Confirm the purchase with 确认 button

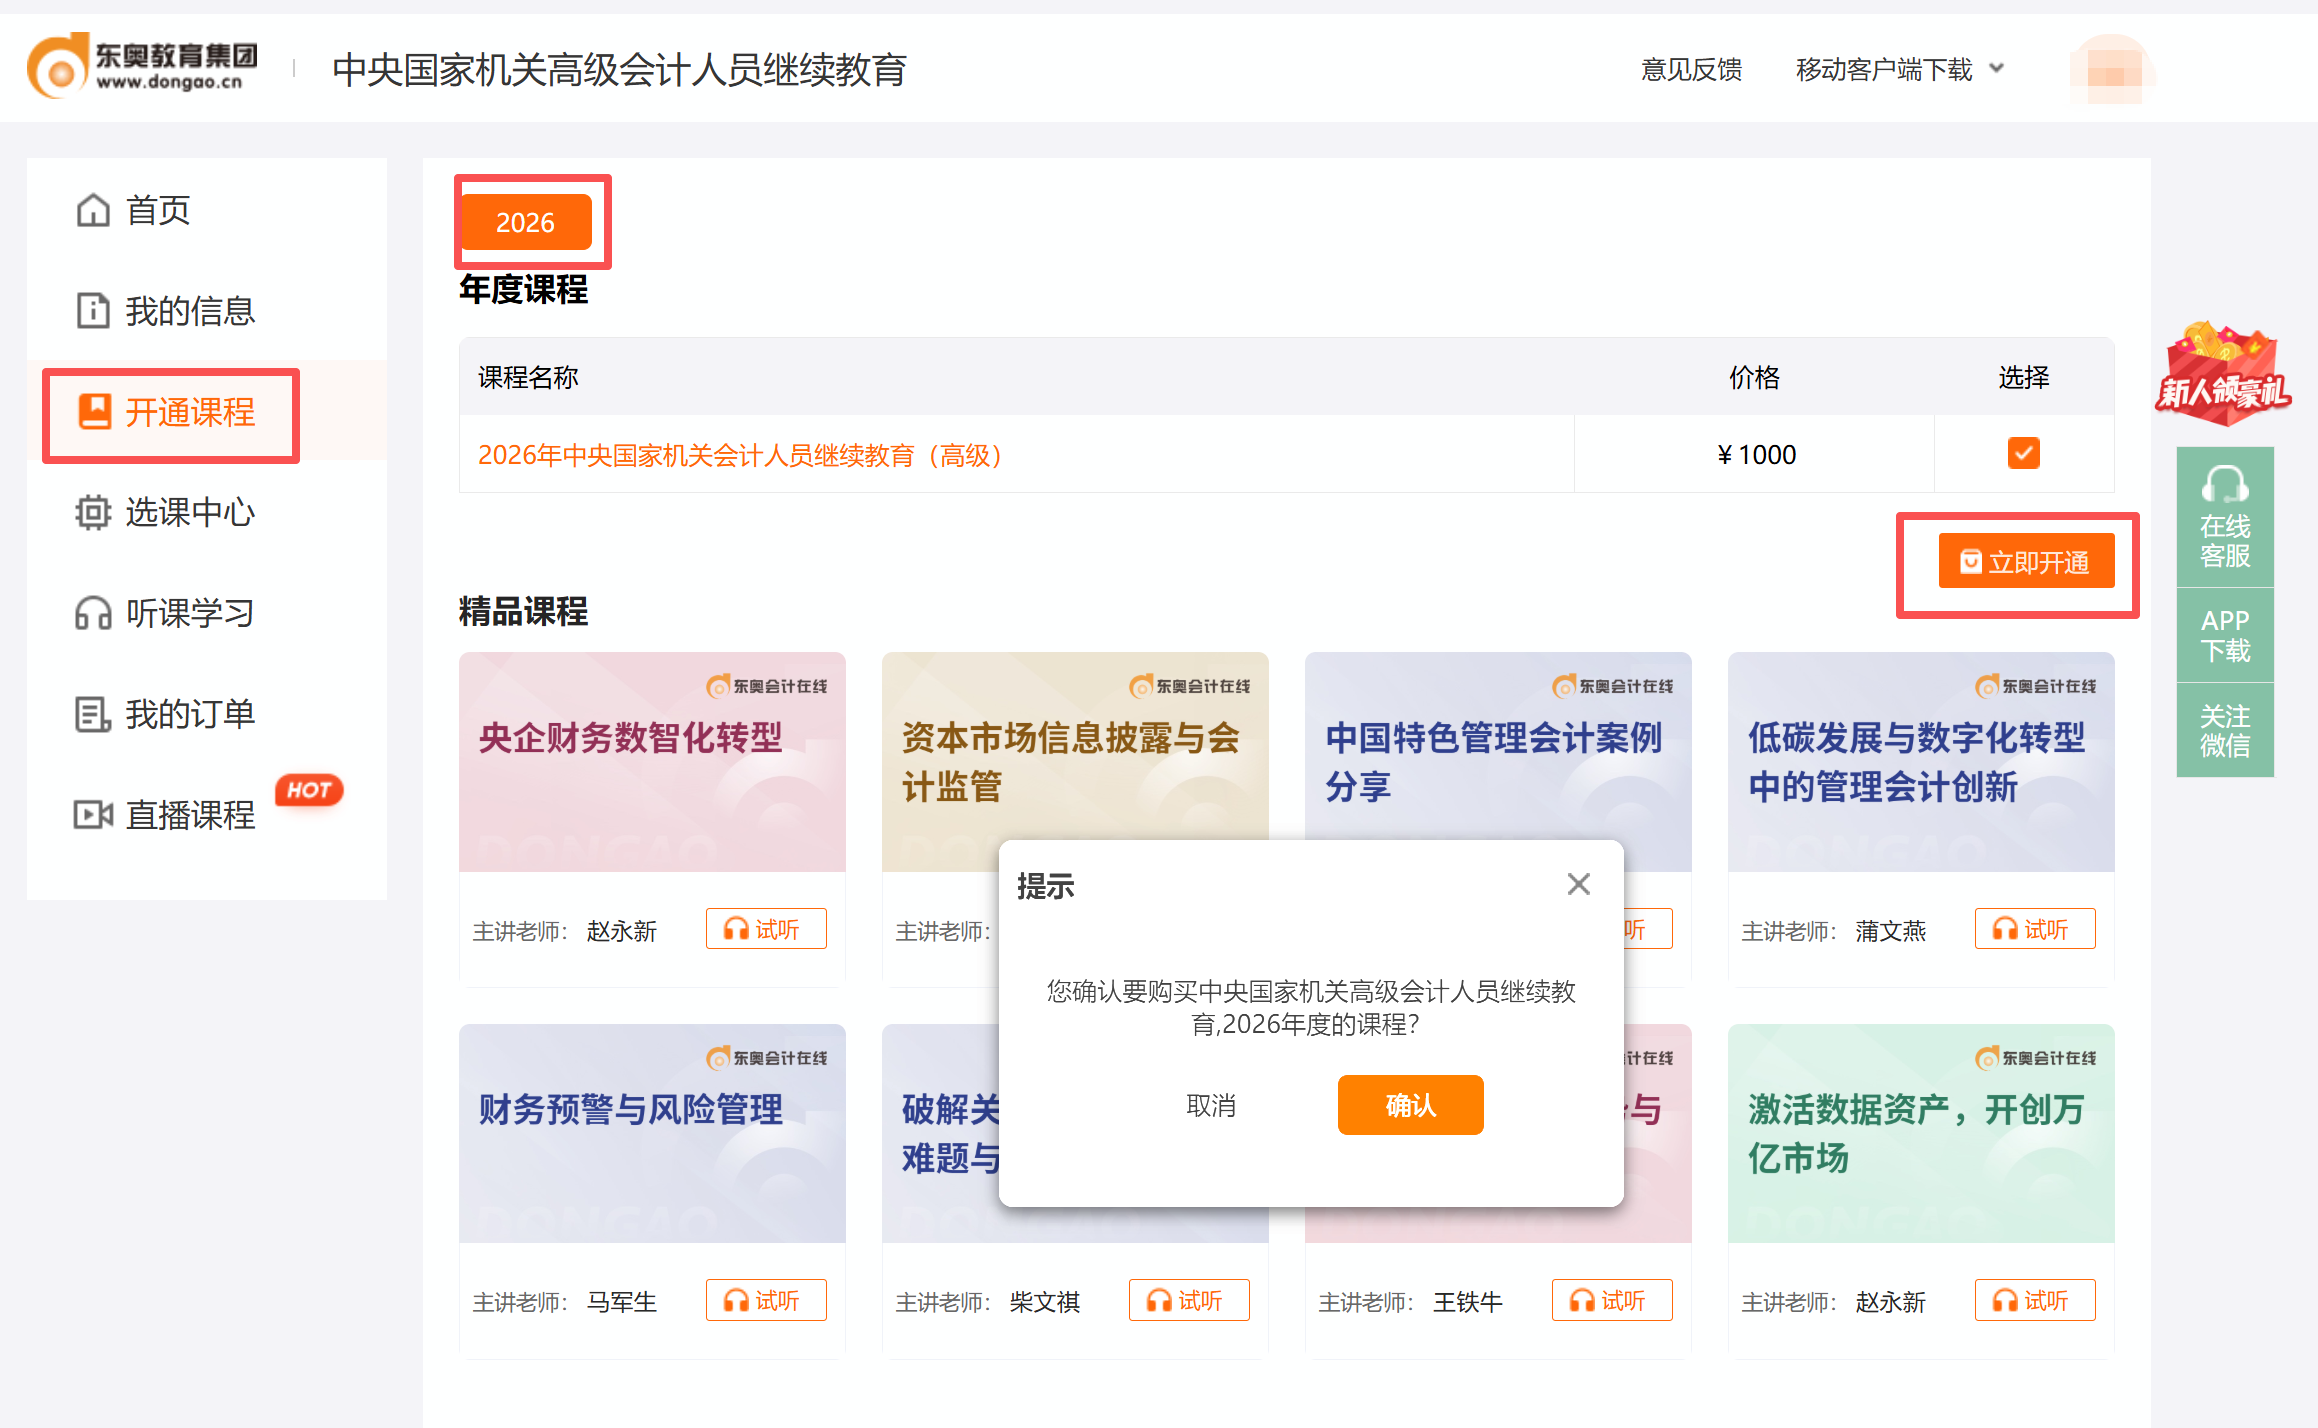coord(1410,1105)
